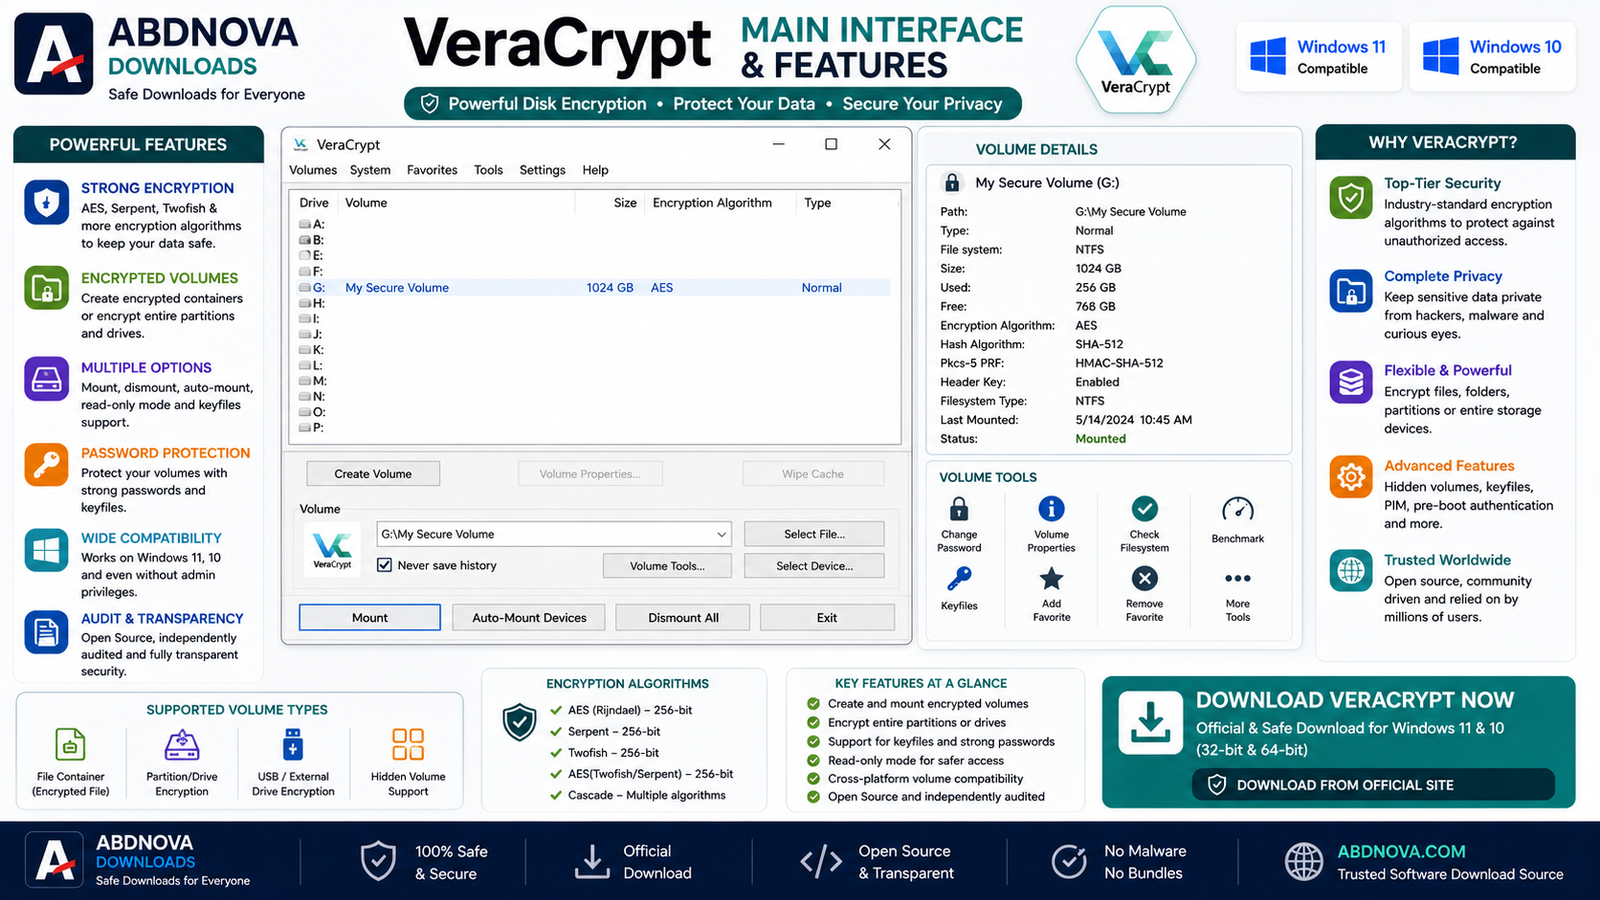
Task: Click the Encrypted Volumes folder-lock icon
Action: click(x=46, y=289)
